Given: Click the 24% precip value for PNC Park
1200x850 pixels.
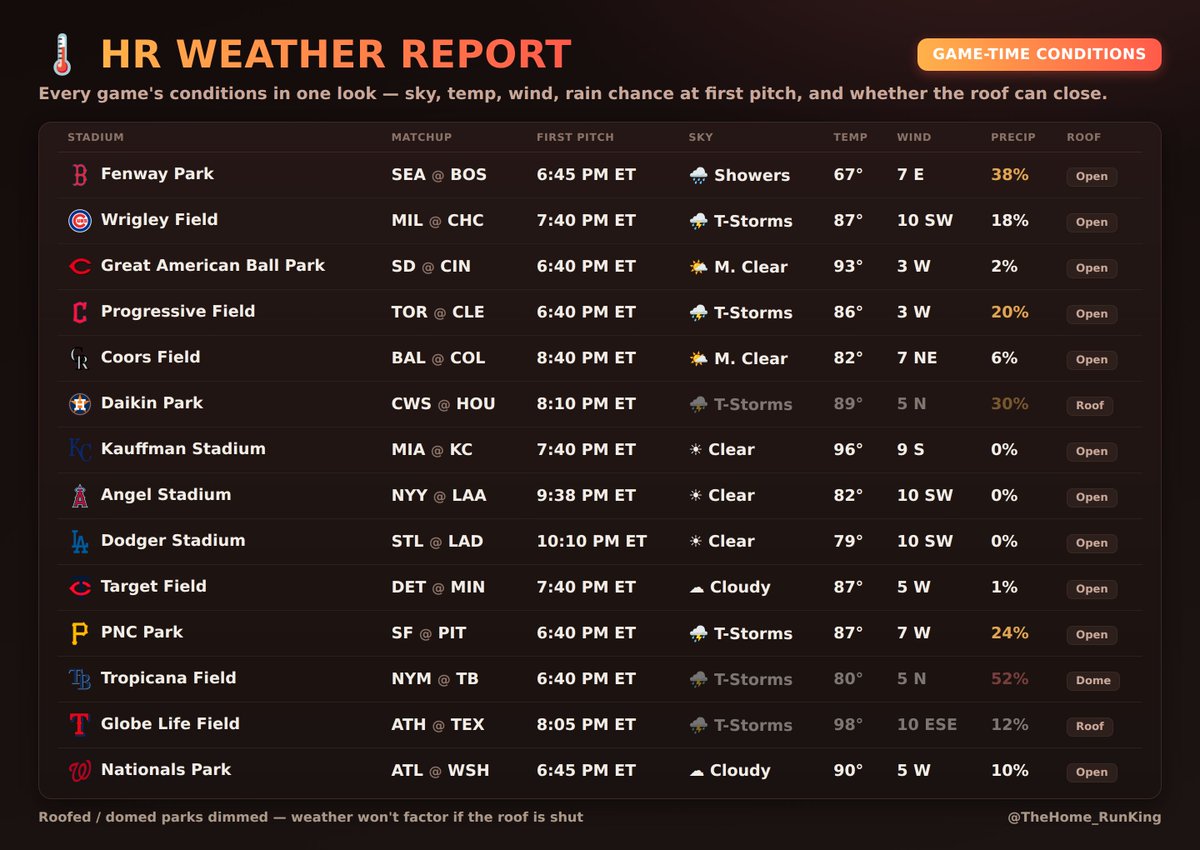Looking at the screenshot, I should [1009, 634].
